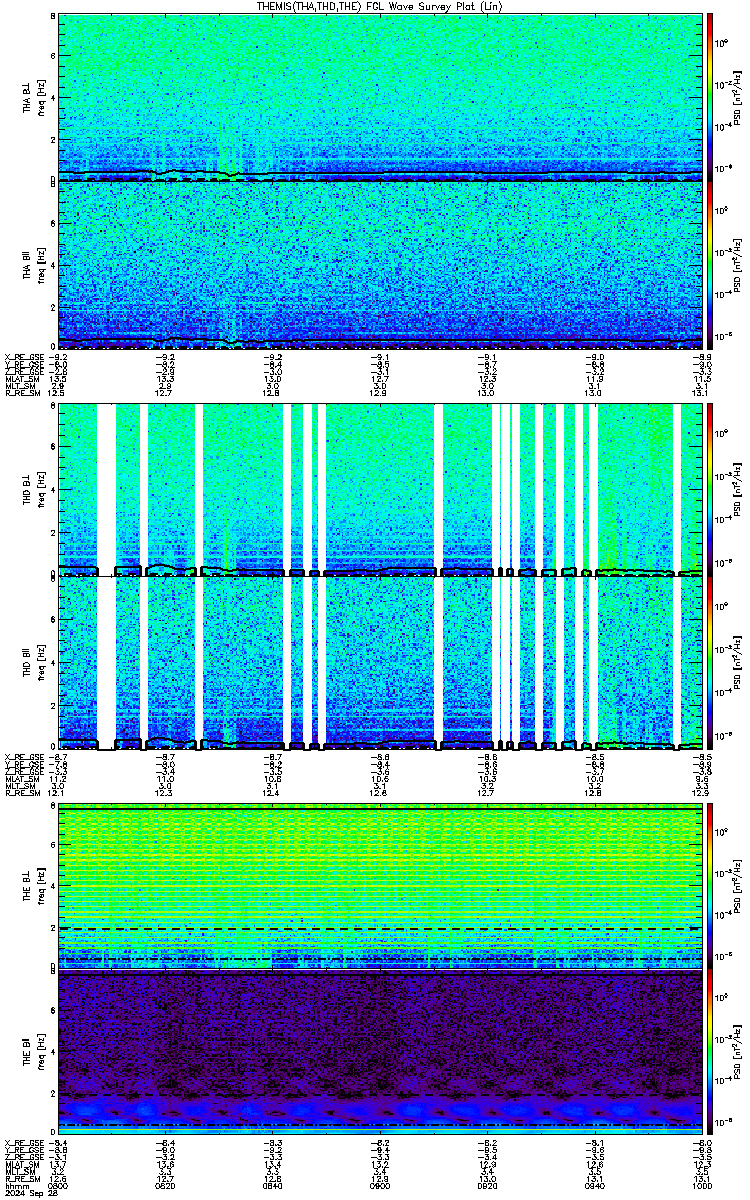Click the THE B-parallel PSD color bar
Screen dimensions: 750x1200
click(710, 1053)
